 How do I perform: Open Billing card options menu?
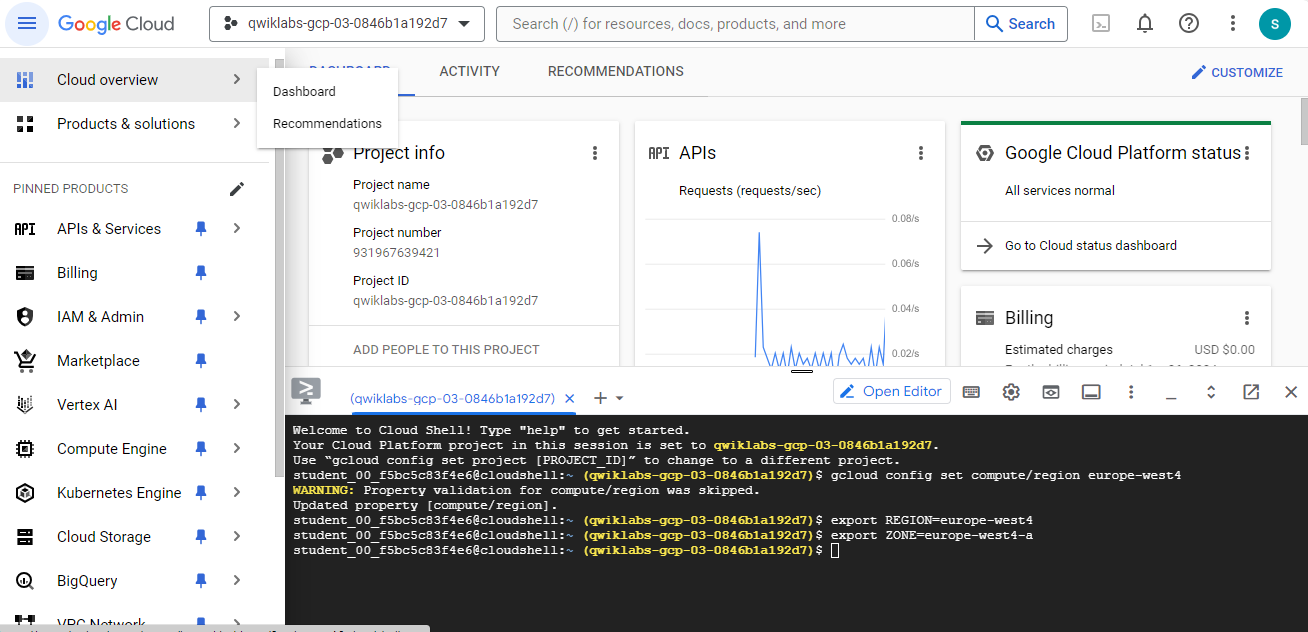(x=1247, y=318)
